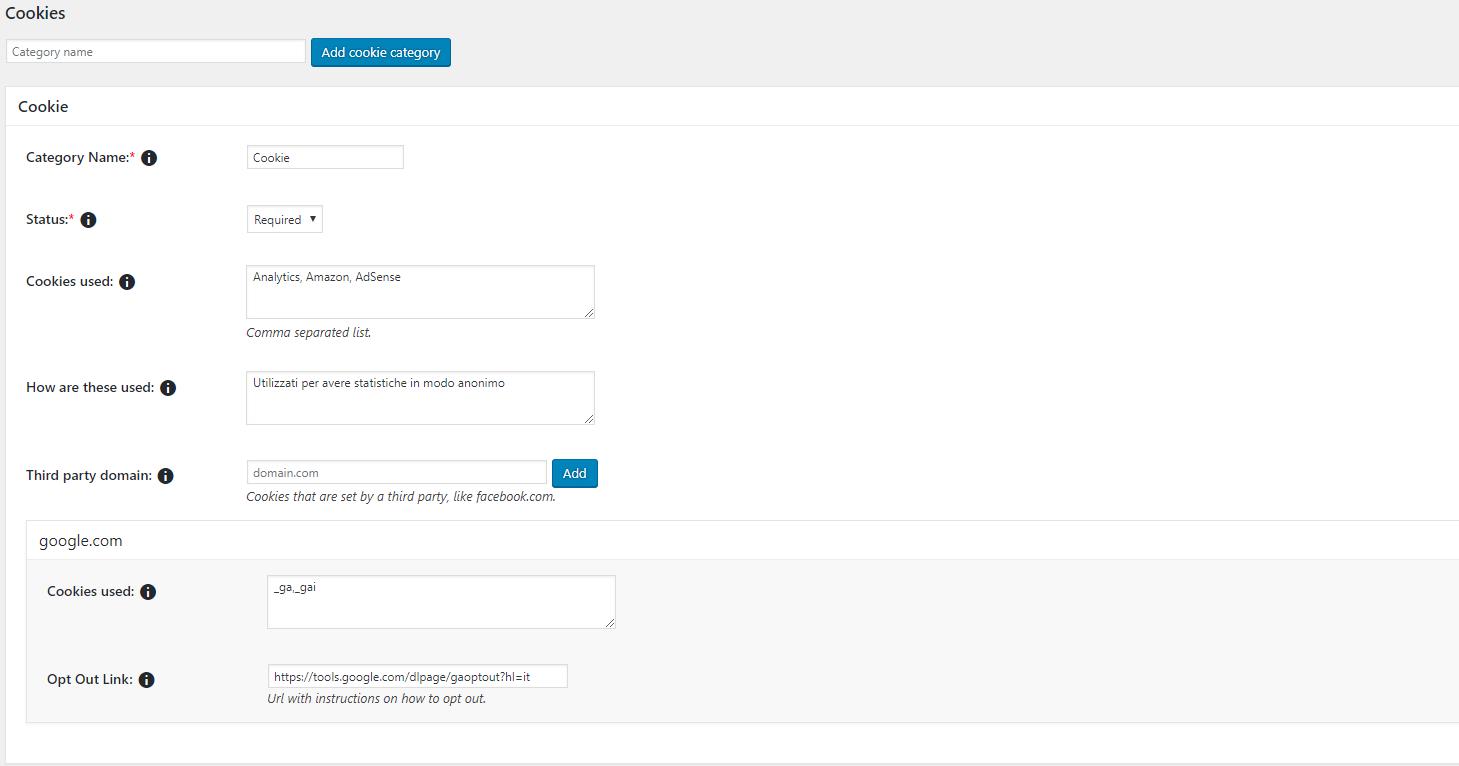Grab resize handle of google.com cookies textarea
1459x766 pixels.
[x=610, y=623]
